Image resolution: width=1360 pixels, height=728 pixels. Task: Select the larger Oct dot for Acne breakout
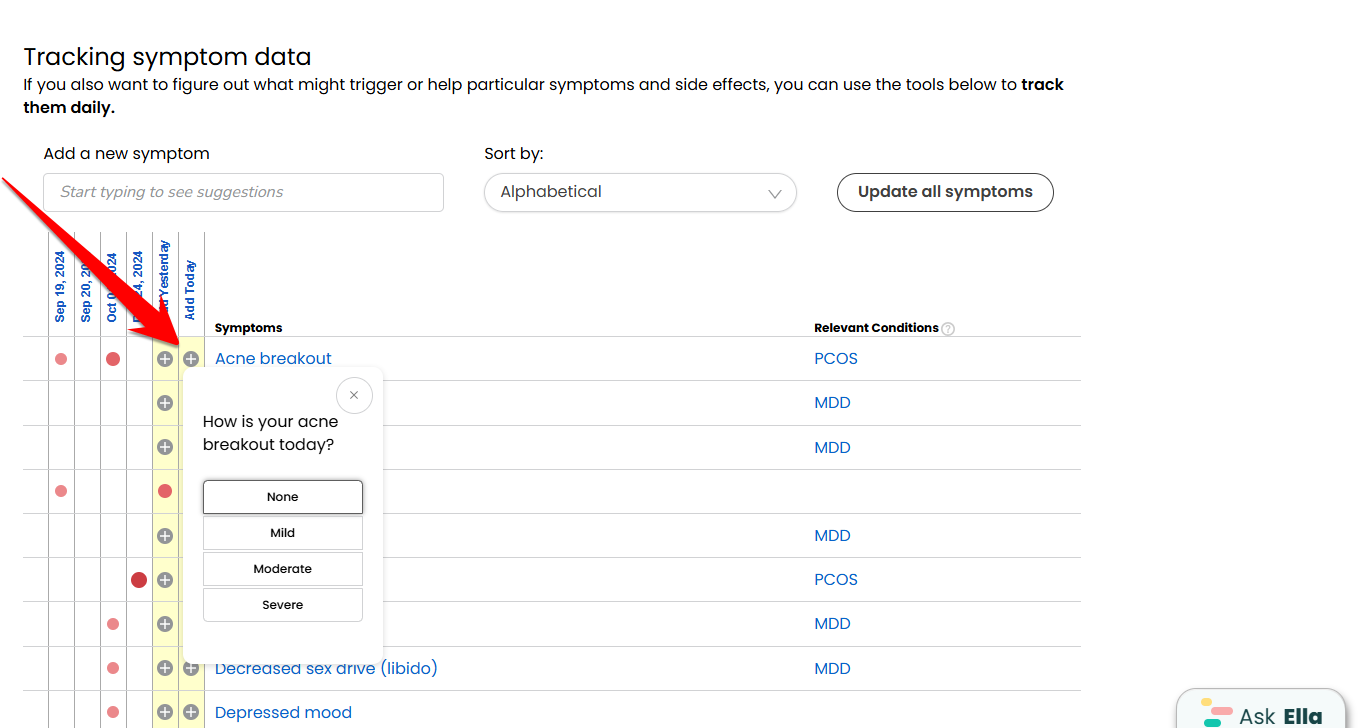pos(113,359)
